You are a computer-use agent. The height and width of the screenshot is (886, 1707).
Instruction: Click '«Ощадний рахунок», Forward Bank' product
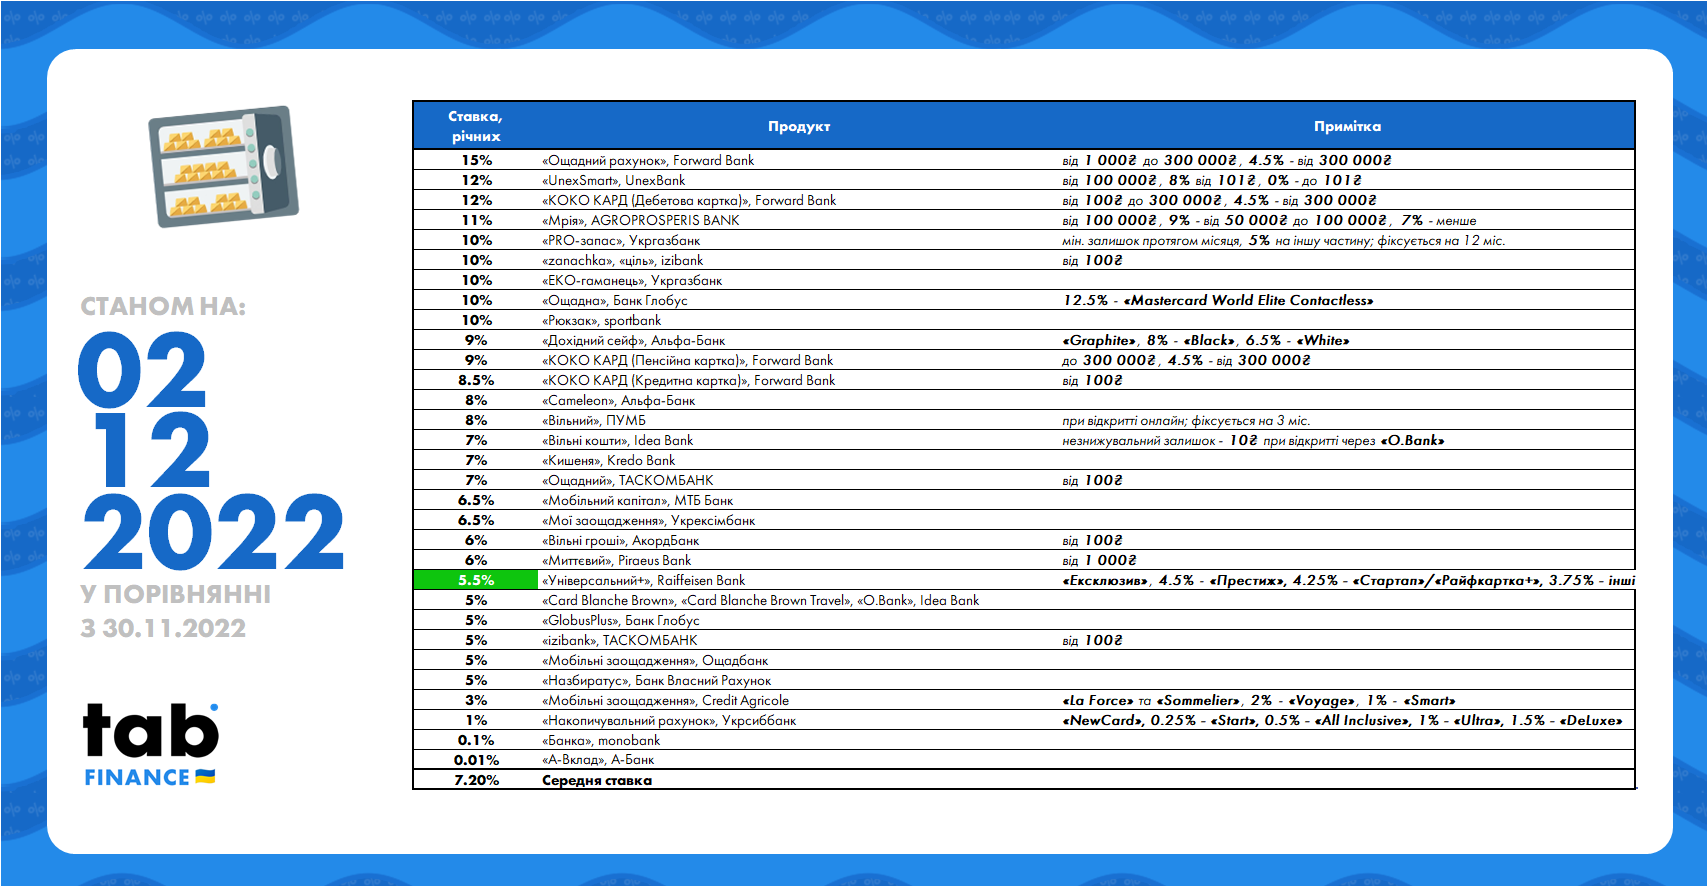click(x=648, y=160)
